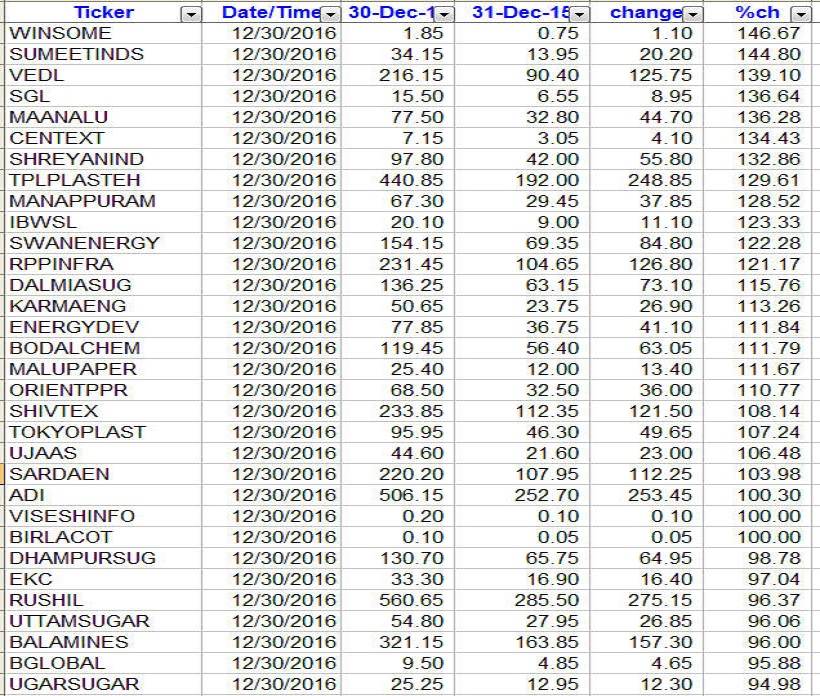The image size is (820, 696).
Task: Click the 4.85 value in BGLOBAL row
Action: pos(558,663)
